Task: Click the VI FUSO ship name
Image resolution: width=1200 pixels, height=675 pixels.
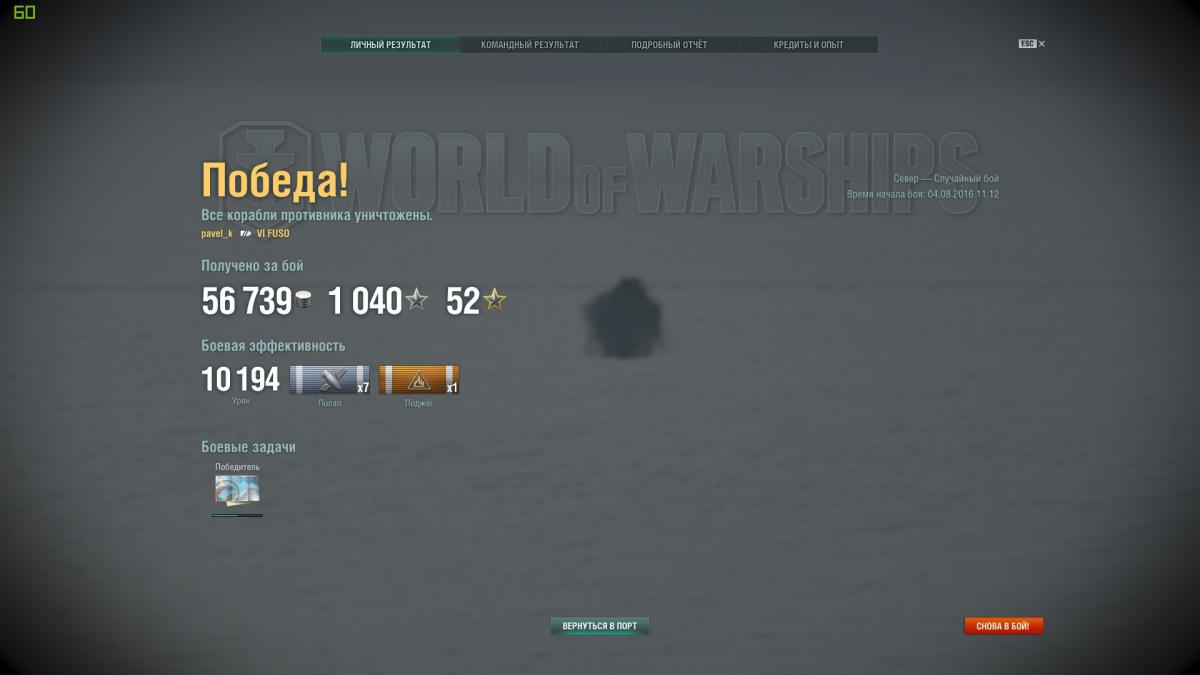Action: (x=273, y=233)
